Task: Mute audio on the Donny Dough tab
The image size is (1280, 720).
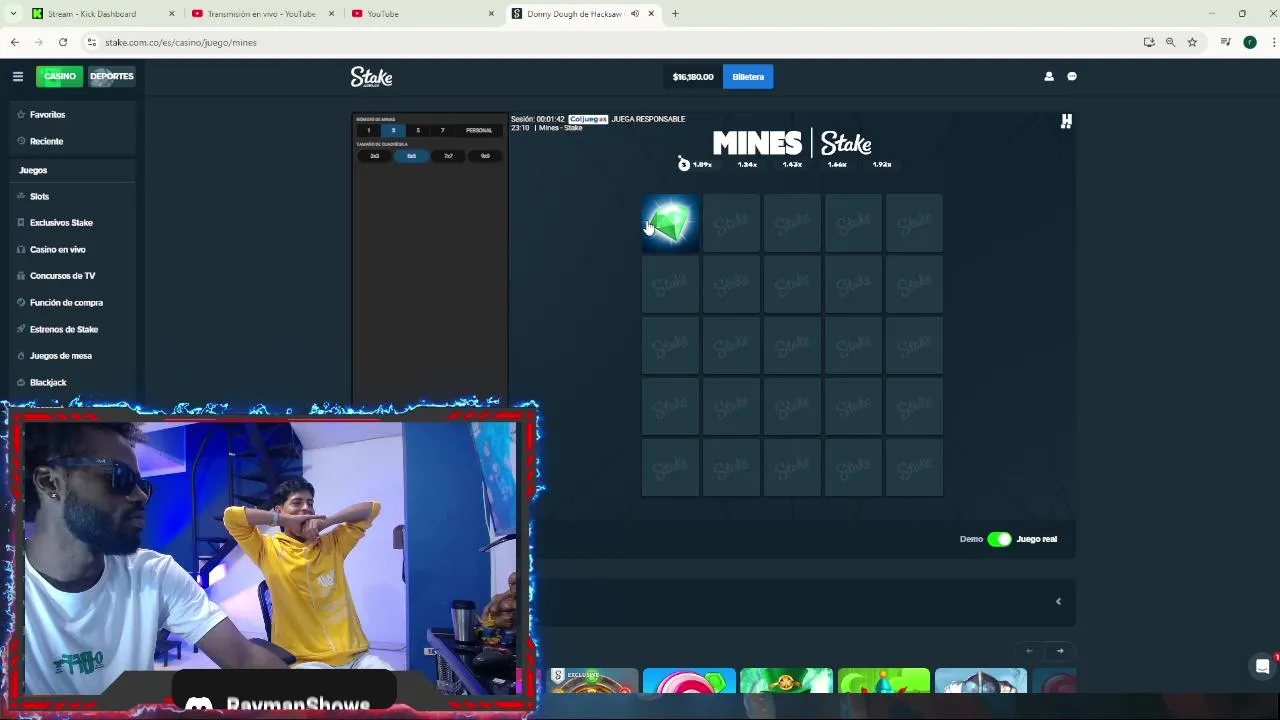Action: [x=635, y=14]
